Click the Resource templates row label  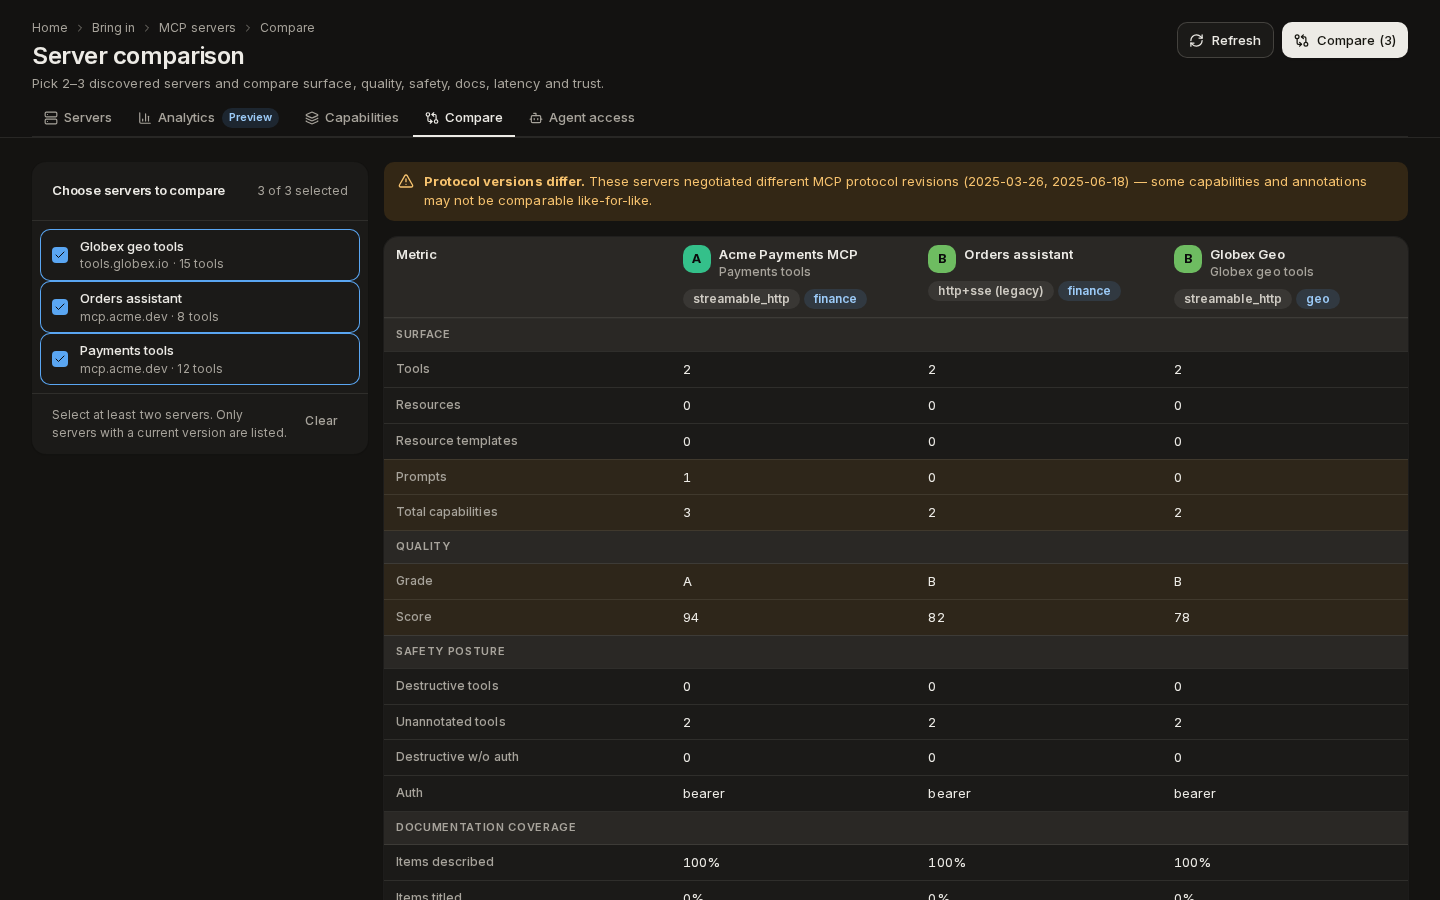457,441
